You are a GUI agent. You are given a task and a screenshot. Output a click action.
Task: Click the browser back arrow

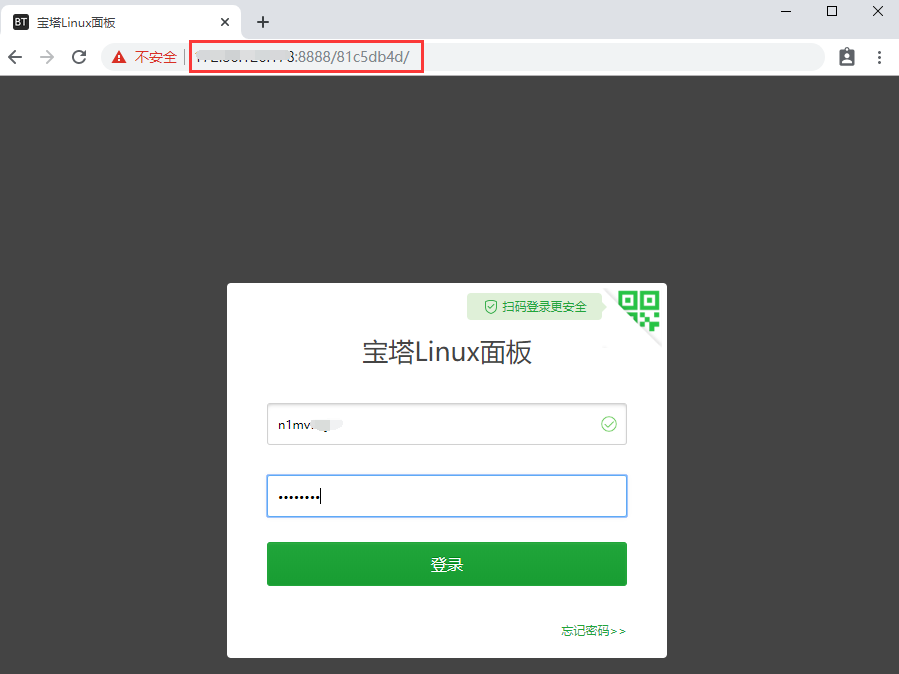tap(15, 57)
